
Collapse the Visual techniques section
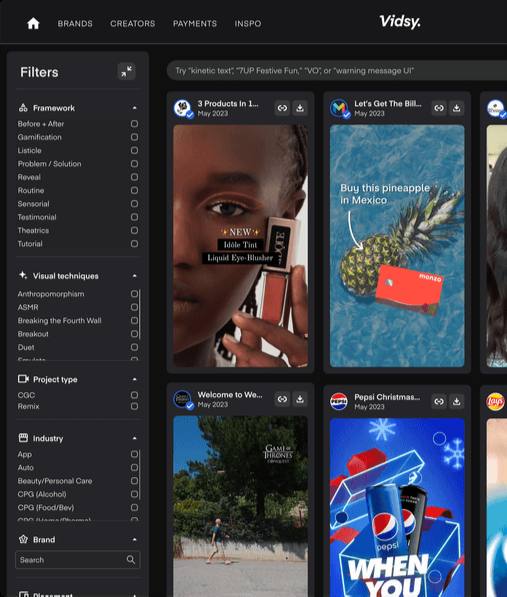pos(134,276)
